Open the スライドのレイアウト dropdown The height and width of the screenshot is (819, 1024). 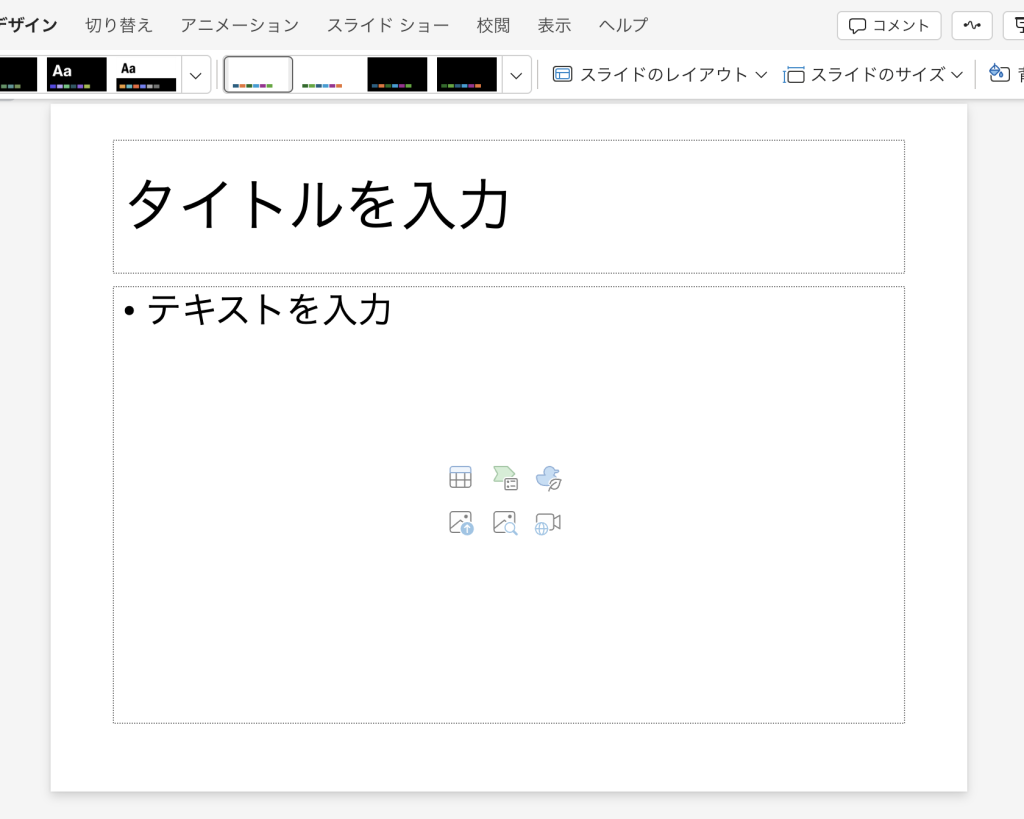click(660, 74)
